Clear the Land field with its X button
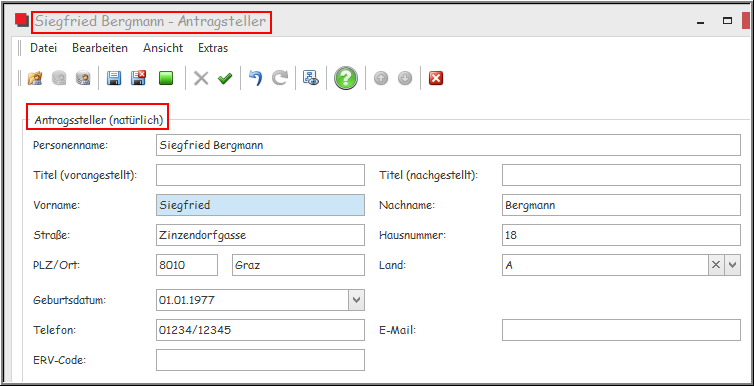This screenshot has width=754, height=386. point(716,265)
